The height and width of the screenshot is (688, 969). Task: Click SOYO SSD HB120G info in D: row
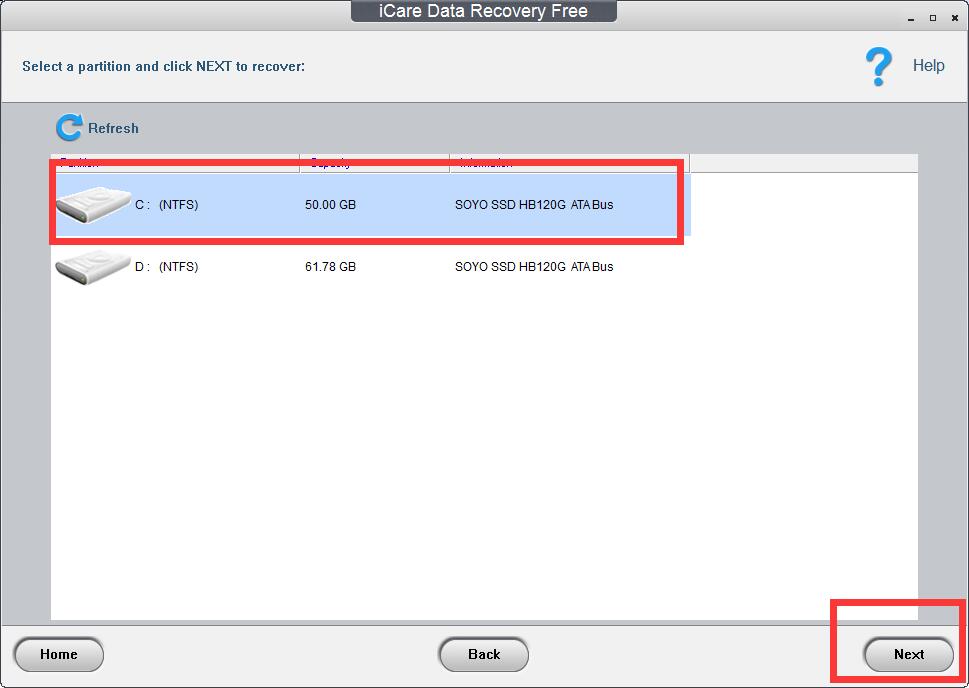click(x=534, y=266)
